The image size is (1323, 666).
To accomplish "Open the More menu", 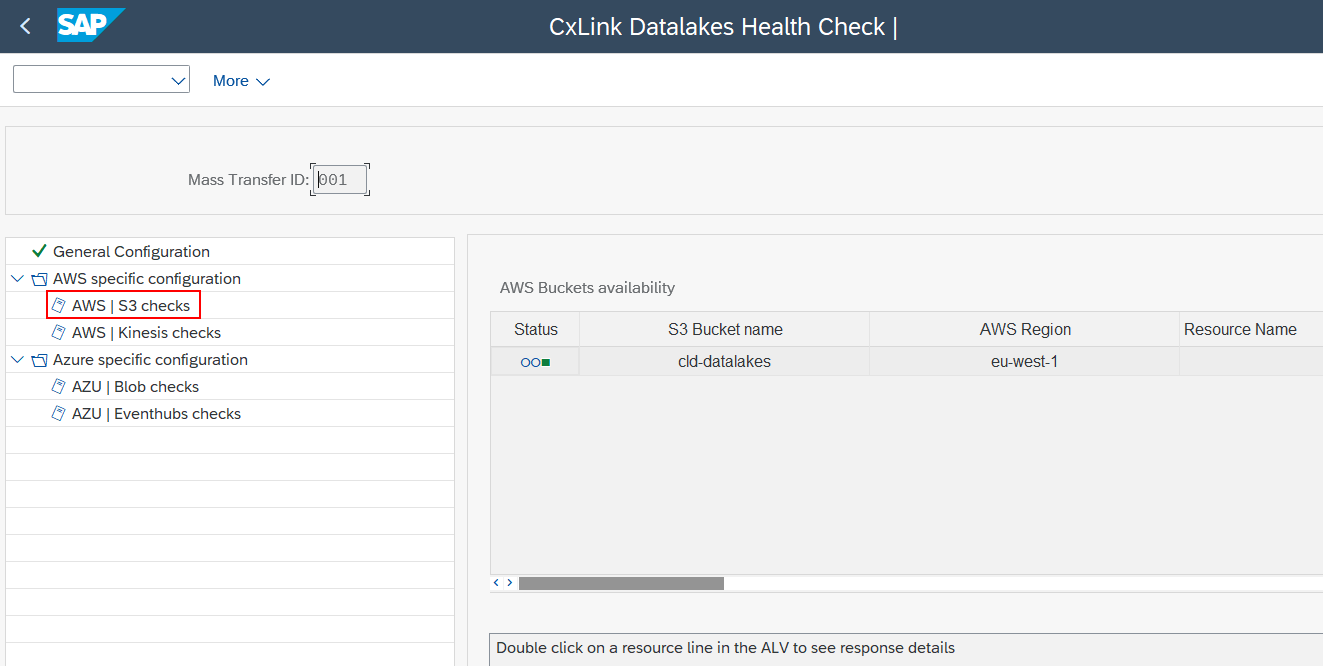I will click(241, 81).
